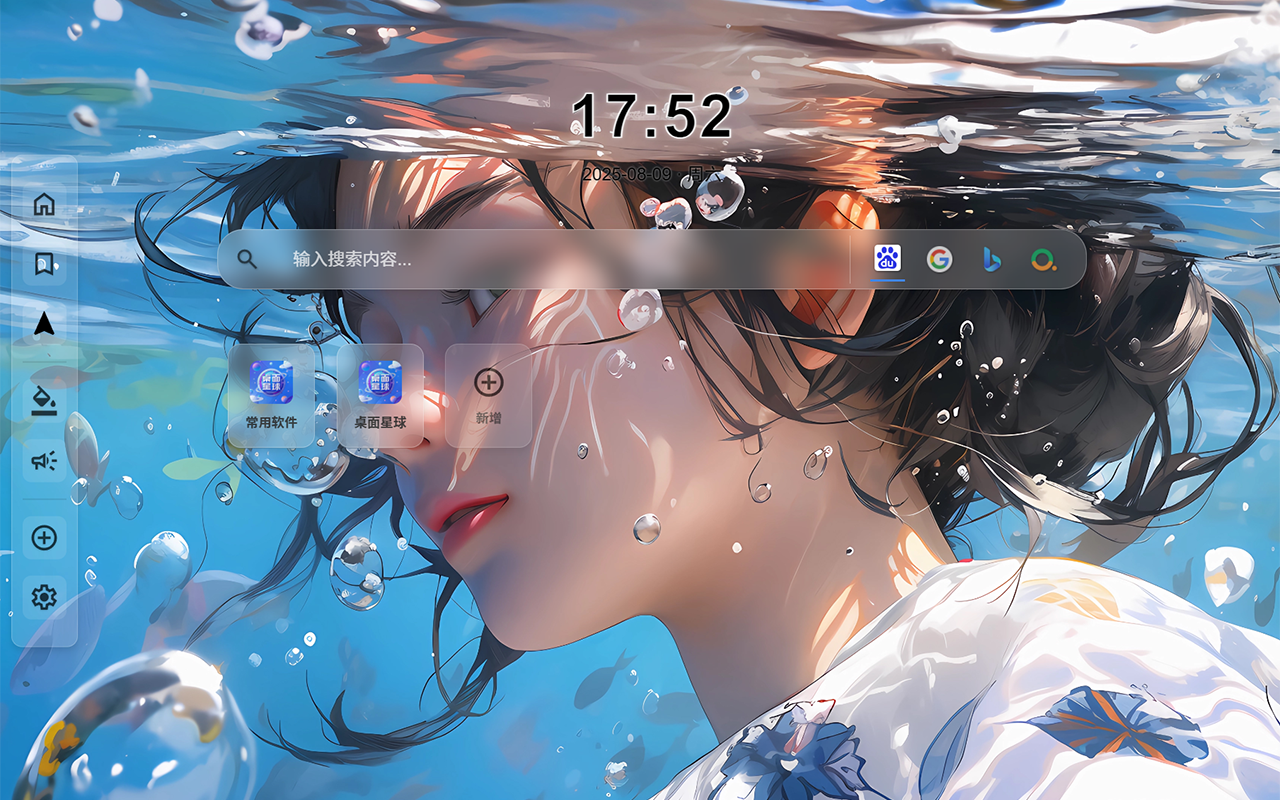
Task: Select Bing search engine icon
Action: point(991,259)
